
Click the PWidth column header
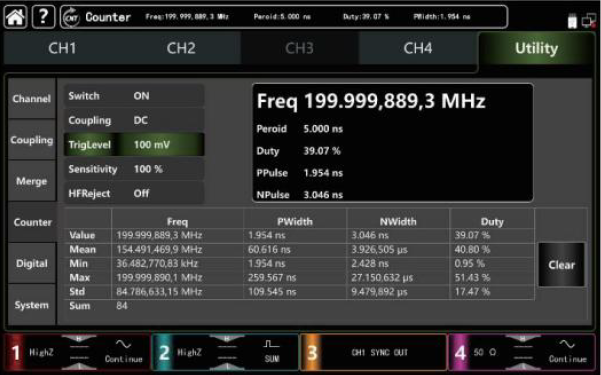[x=295, y=222]
